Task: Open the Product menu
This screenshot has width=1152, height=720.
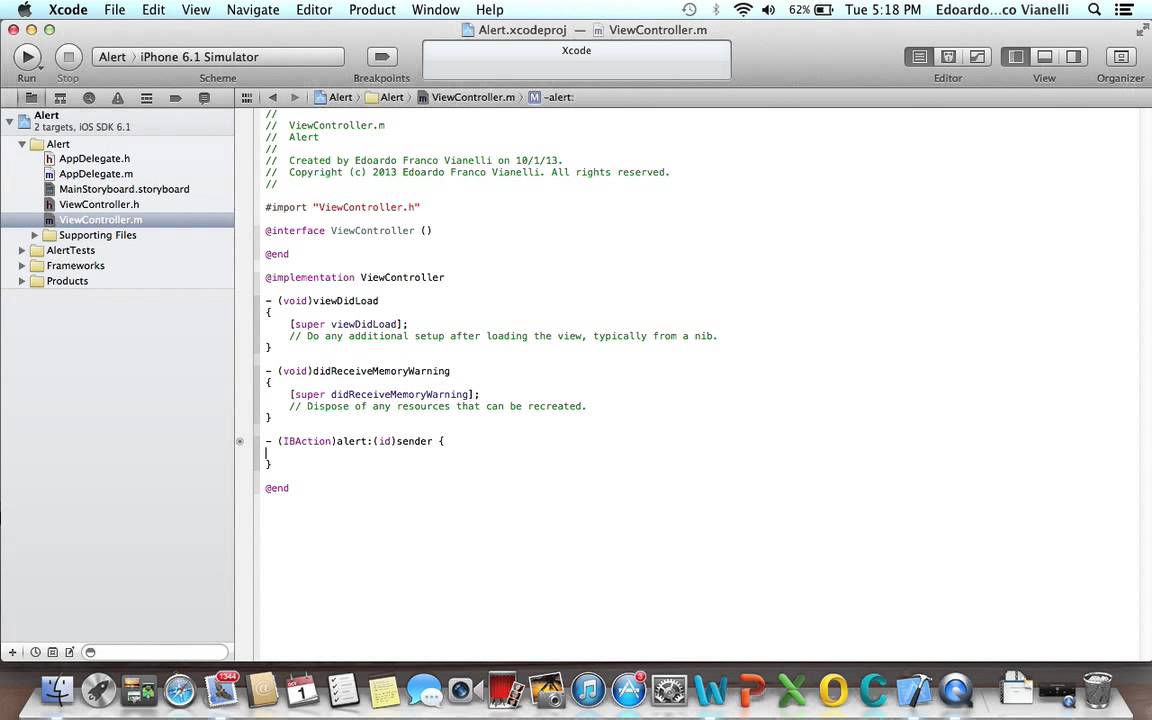Action: (x=372, y=10)
